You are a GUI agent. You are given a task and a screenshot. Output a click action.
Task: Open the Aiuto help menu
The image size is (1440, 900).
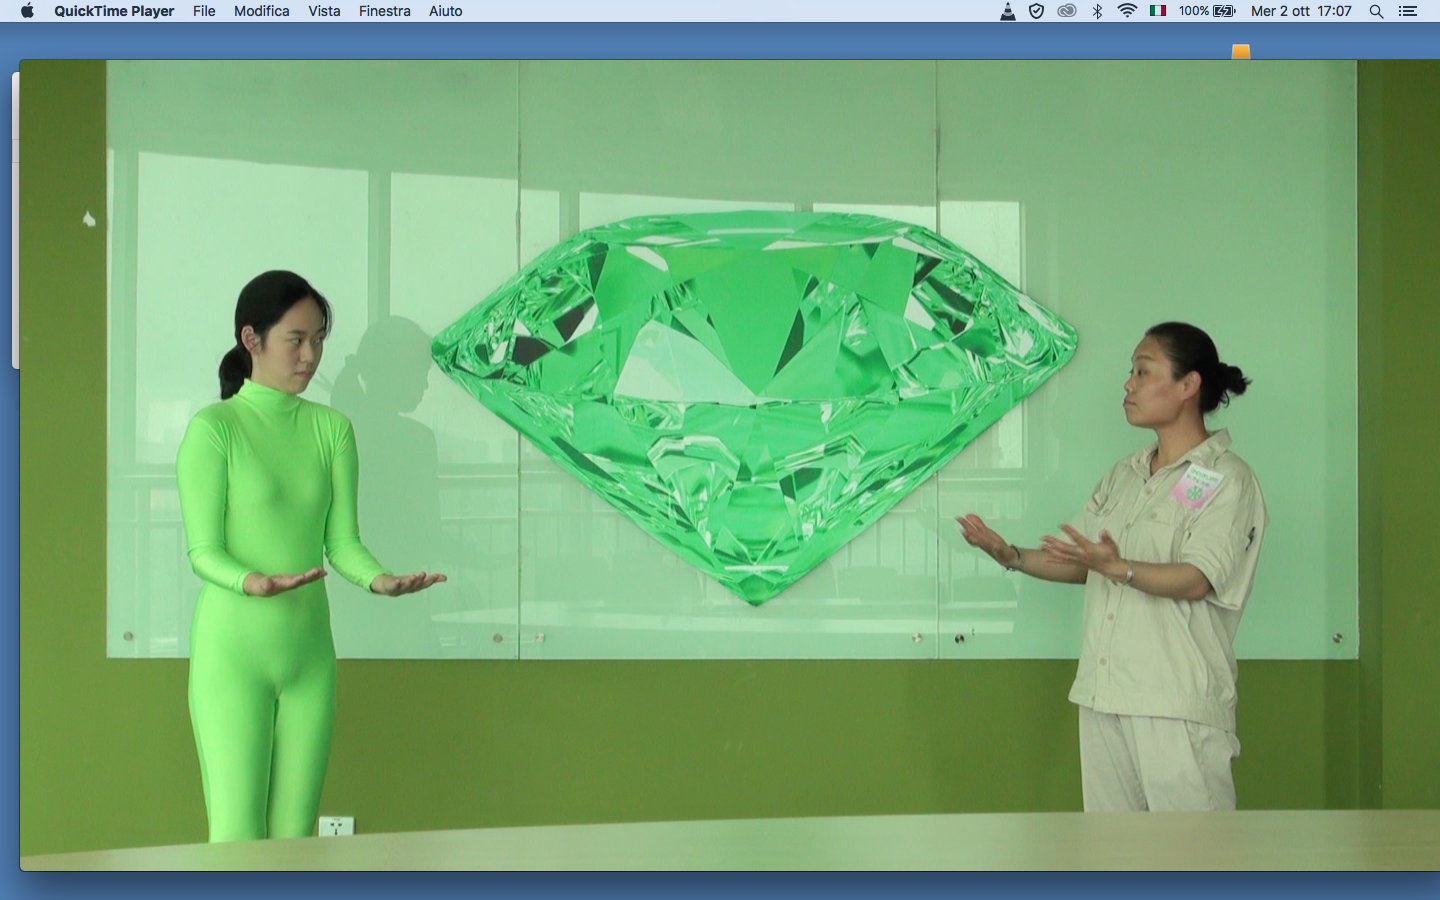pyautogui.click(x=446, y=11)
